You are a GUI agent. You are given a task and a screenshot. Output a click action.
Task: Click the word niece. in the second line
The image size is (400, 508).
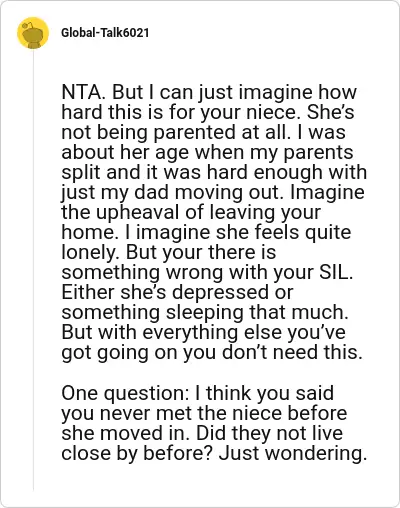tap(274, 112)
